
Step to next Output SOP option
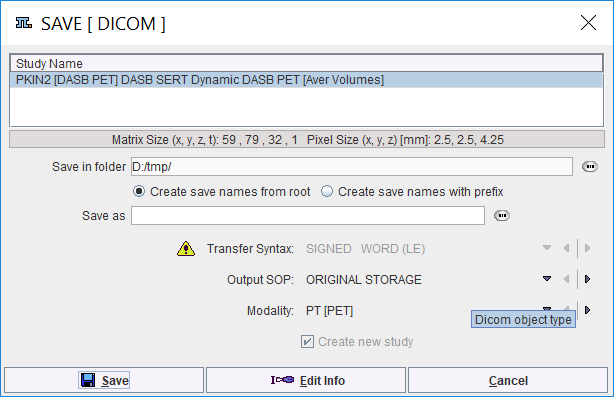587,279
